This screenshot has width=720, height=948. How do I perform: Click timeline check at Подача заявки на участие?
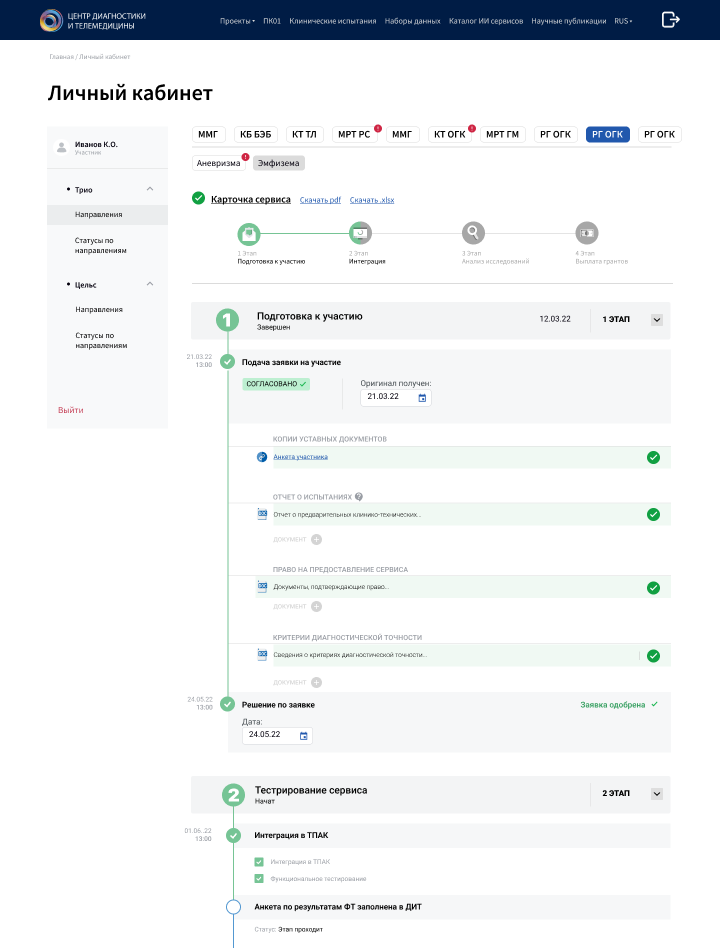pos(227,362)
